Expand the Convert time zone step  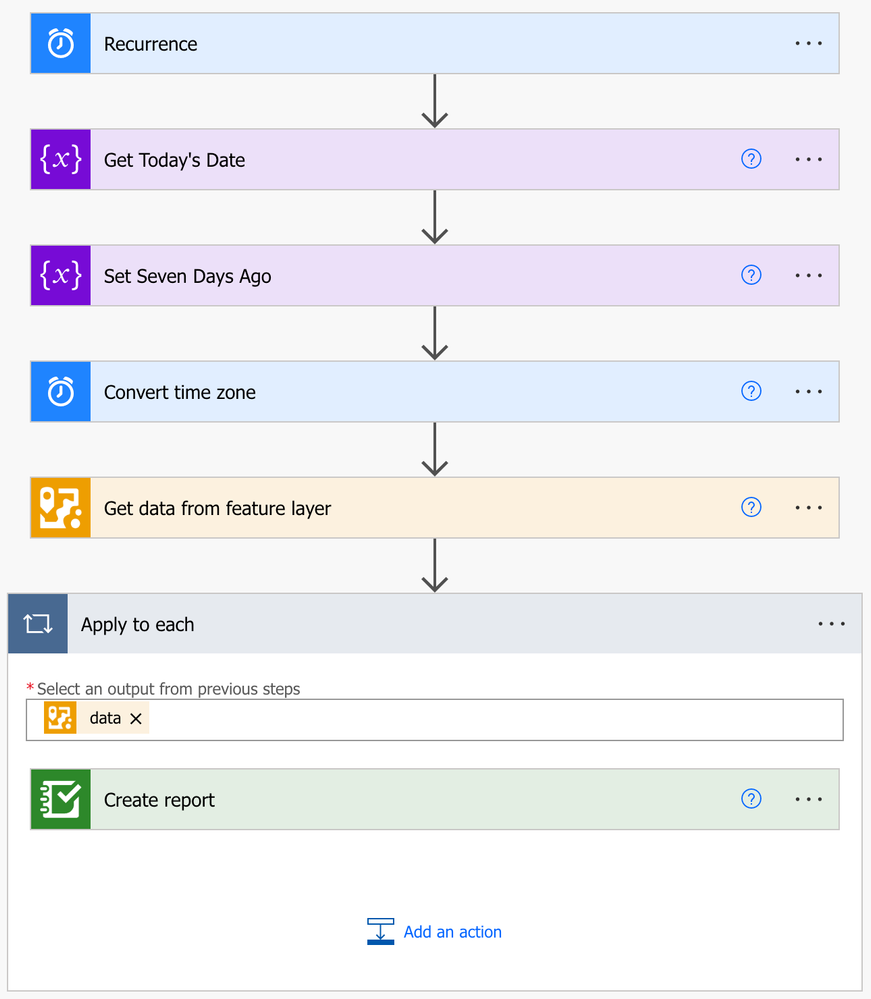click(x=400, y=392)
